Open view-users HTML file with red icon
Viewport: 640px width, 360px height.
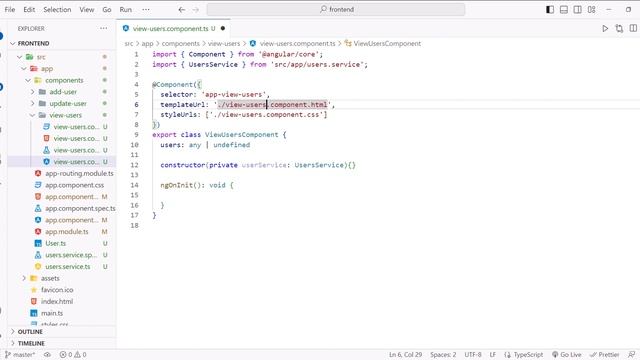point(76,138)
